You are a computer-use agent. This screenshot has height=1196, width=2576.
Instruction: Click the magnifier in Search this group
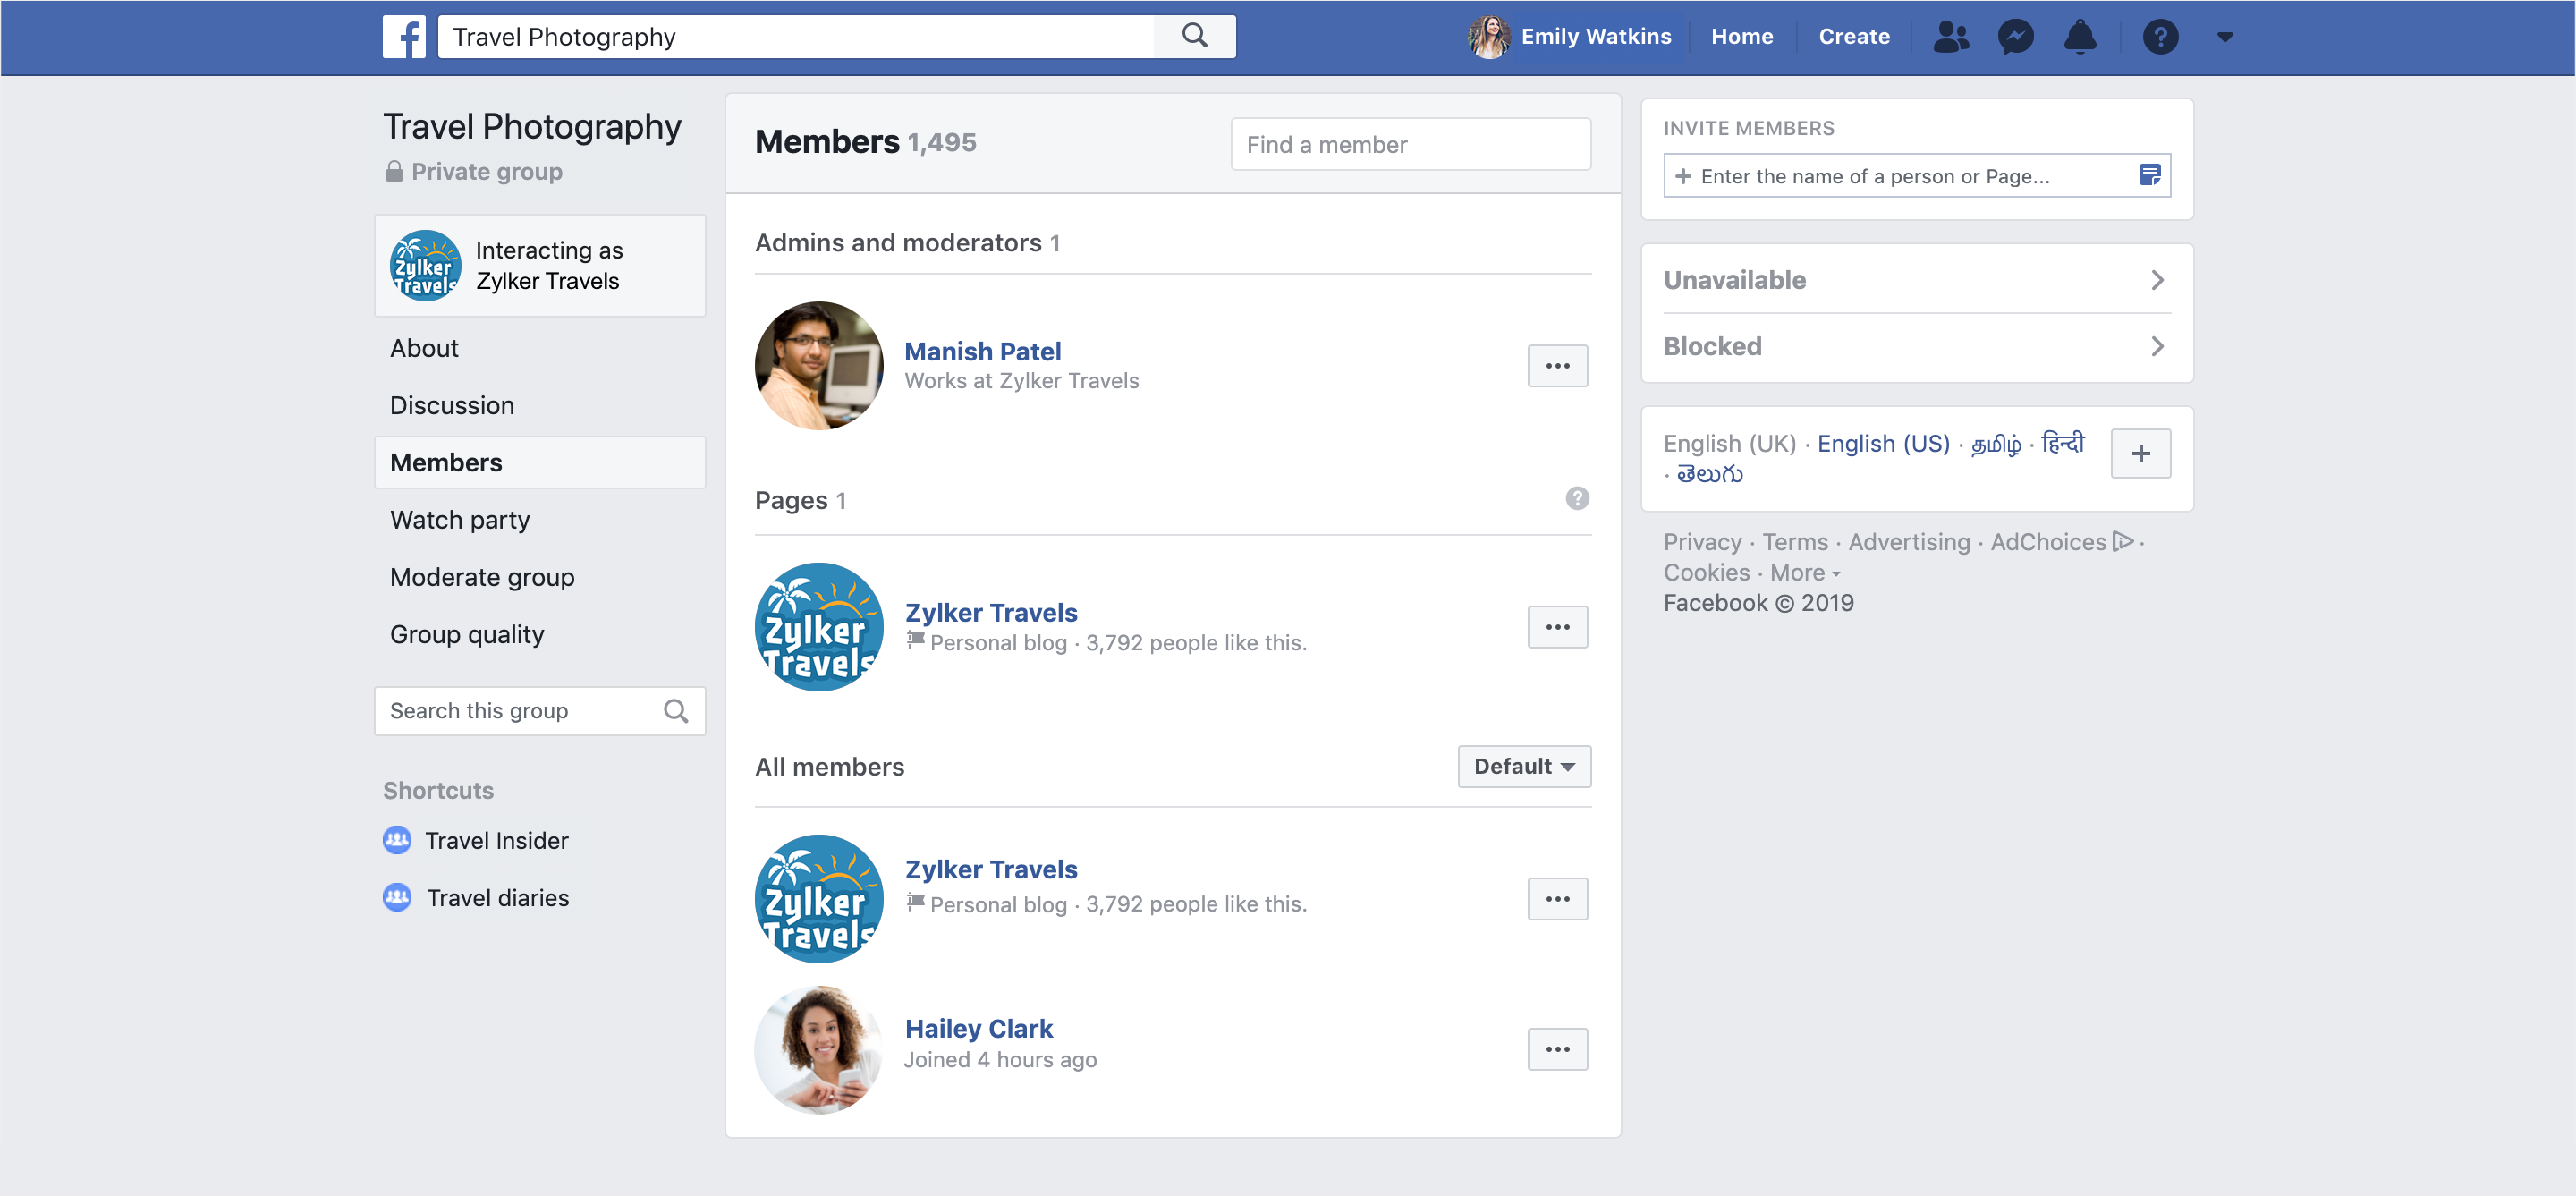pyautogui.click(x=676, y=711)
